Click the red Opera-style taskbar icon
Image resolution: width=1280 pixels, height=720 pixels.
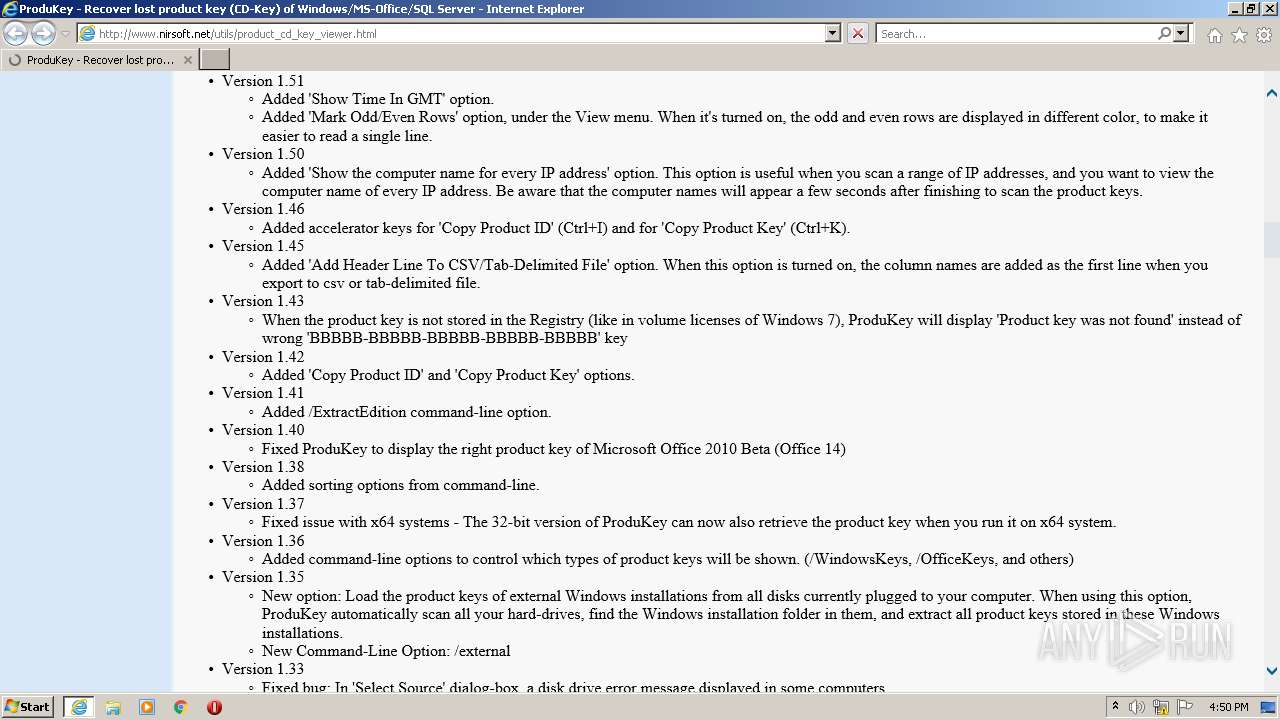pos(214,707)
